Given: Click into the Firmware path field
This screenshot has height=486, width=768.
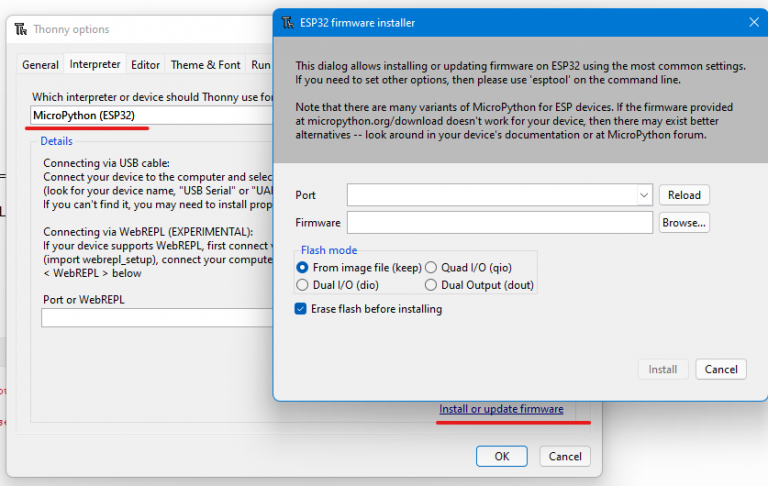Looking at the screenshot, I should click(x=499, y=223).
